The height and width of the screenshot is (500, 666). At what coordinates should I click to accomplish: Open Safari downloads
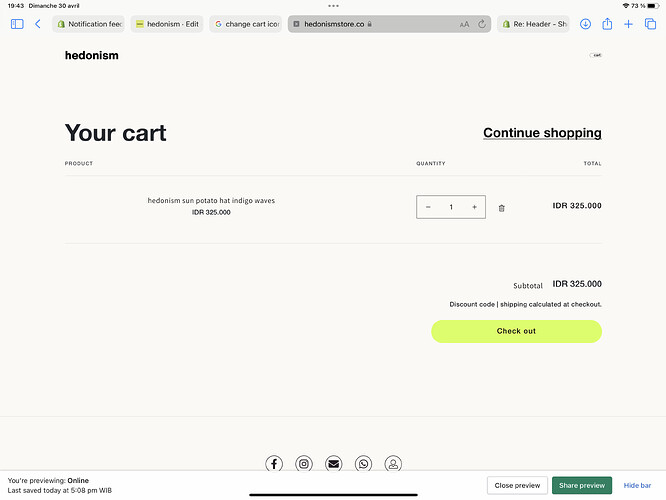585,24
